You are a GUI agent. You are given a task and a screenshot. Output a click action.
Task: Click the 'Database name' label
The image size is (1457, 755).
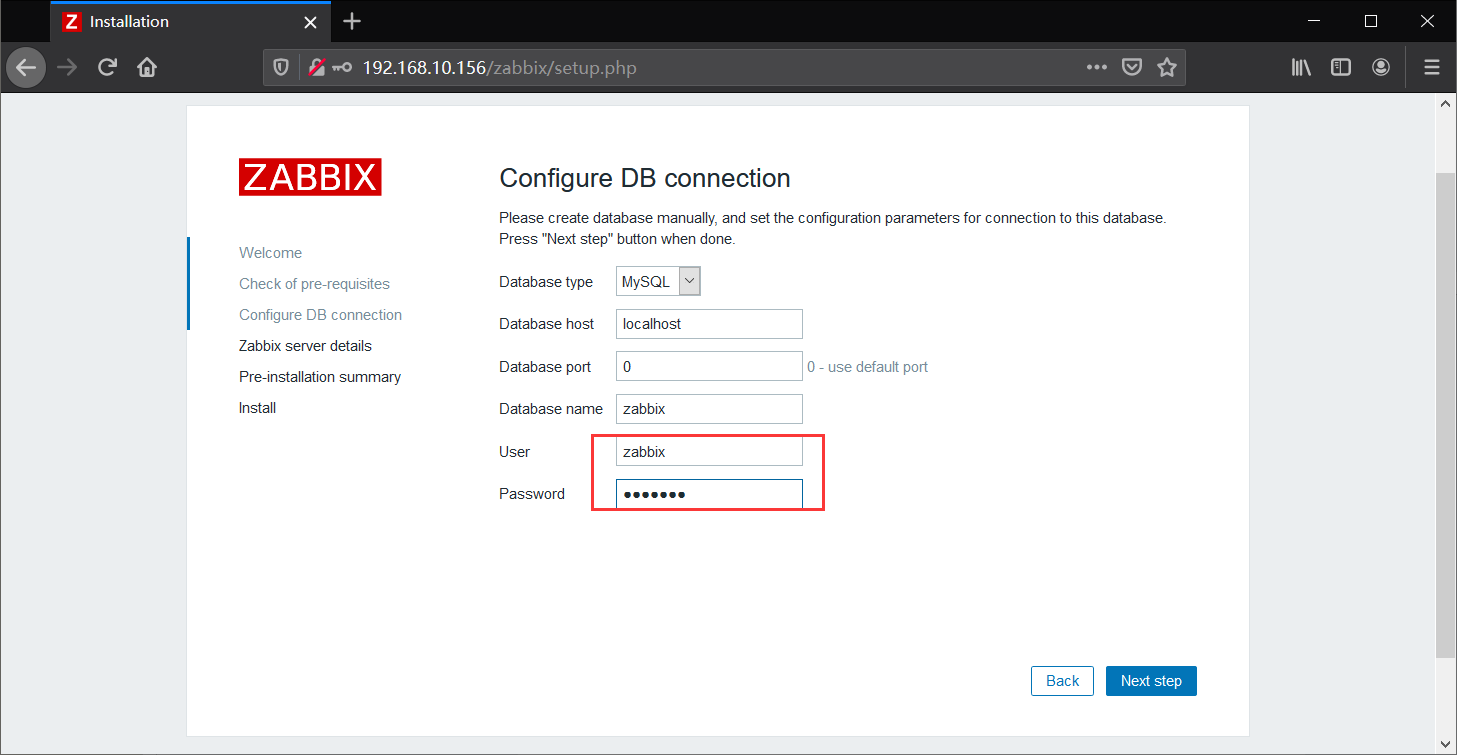coord(551,409)
